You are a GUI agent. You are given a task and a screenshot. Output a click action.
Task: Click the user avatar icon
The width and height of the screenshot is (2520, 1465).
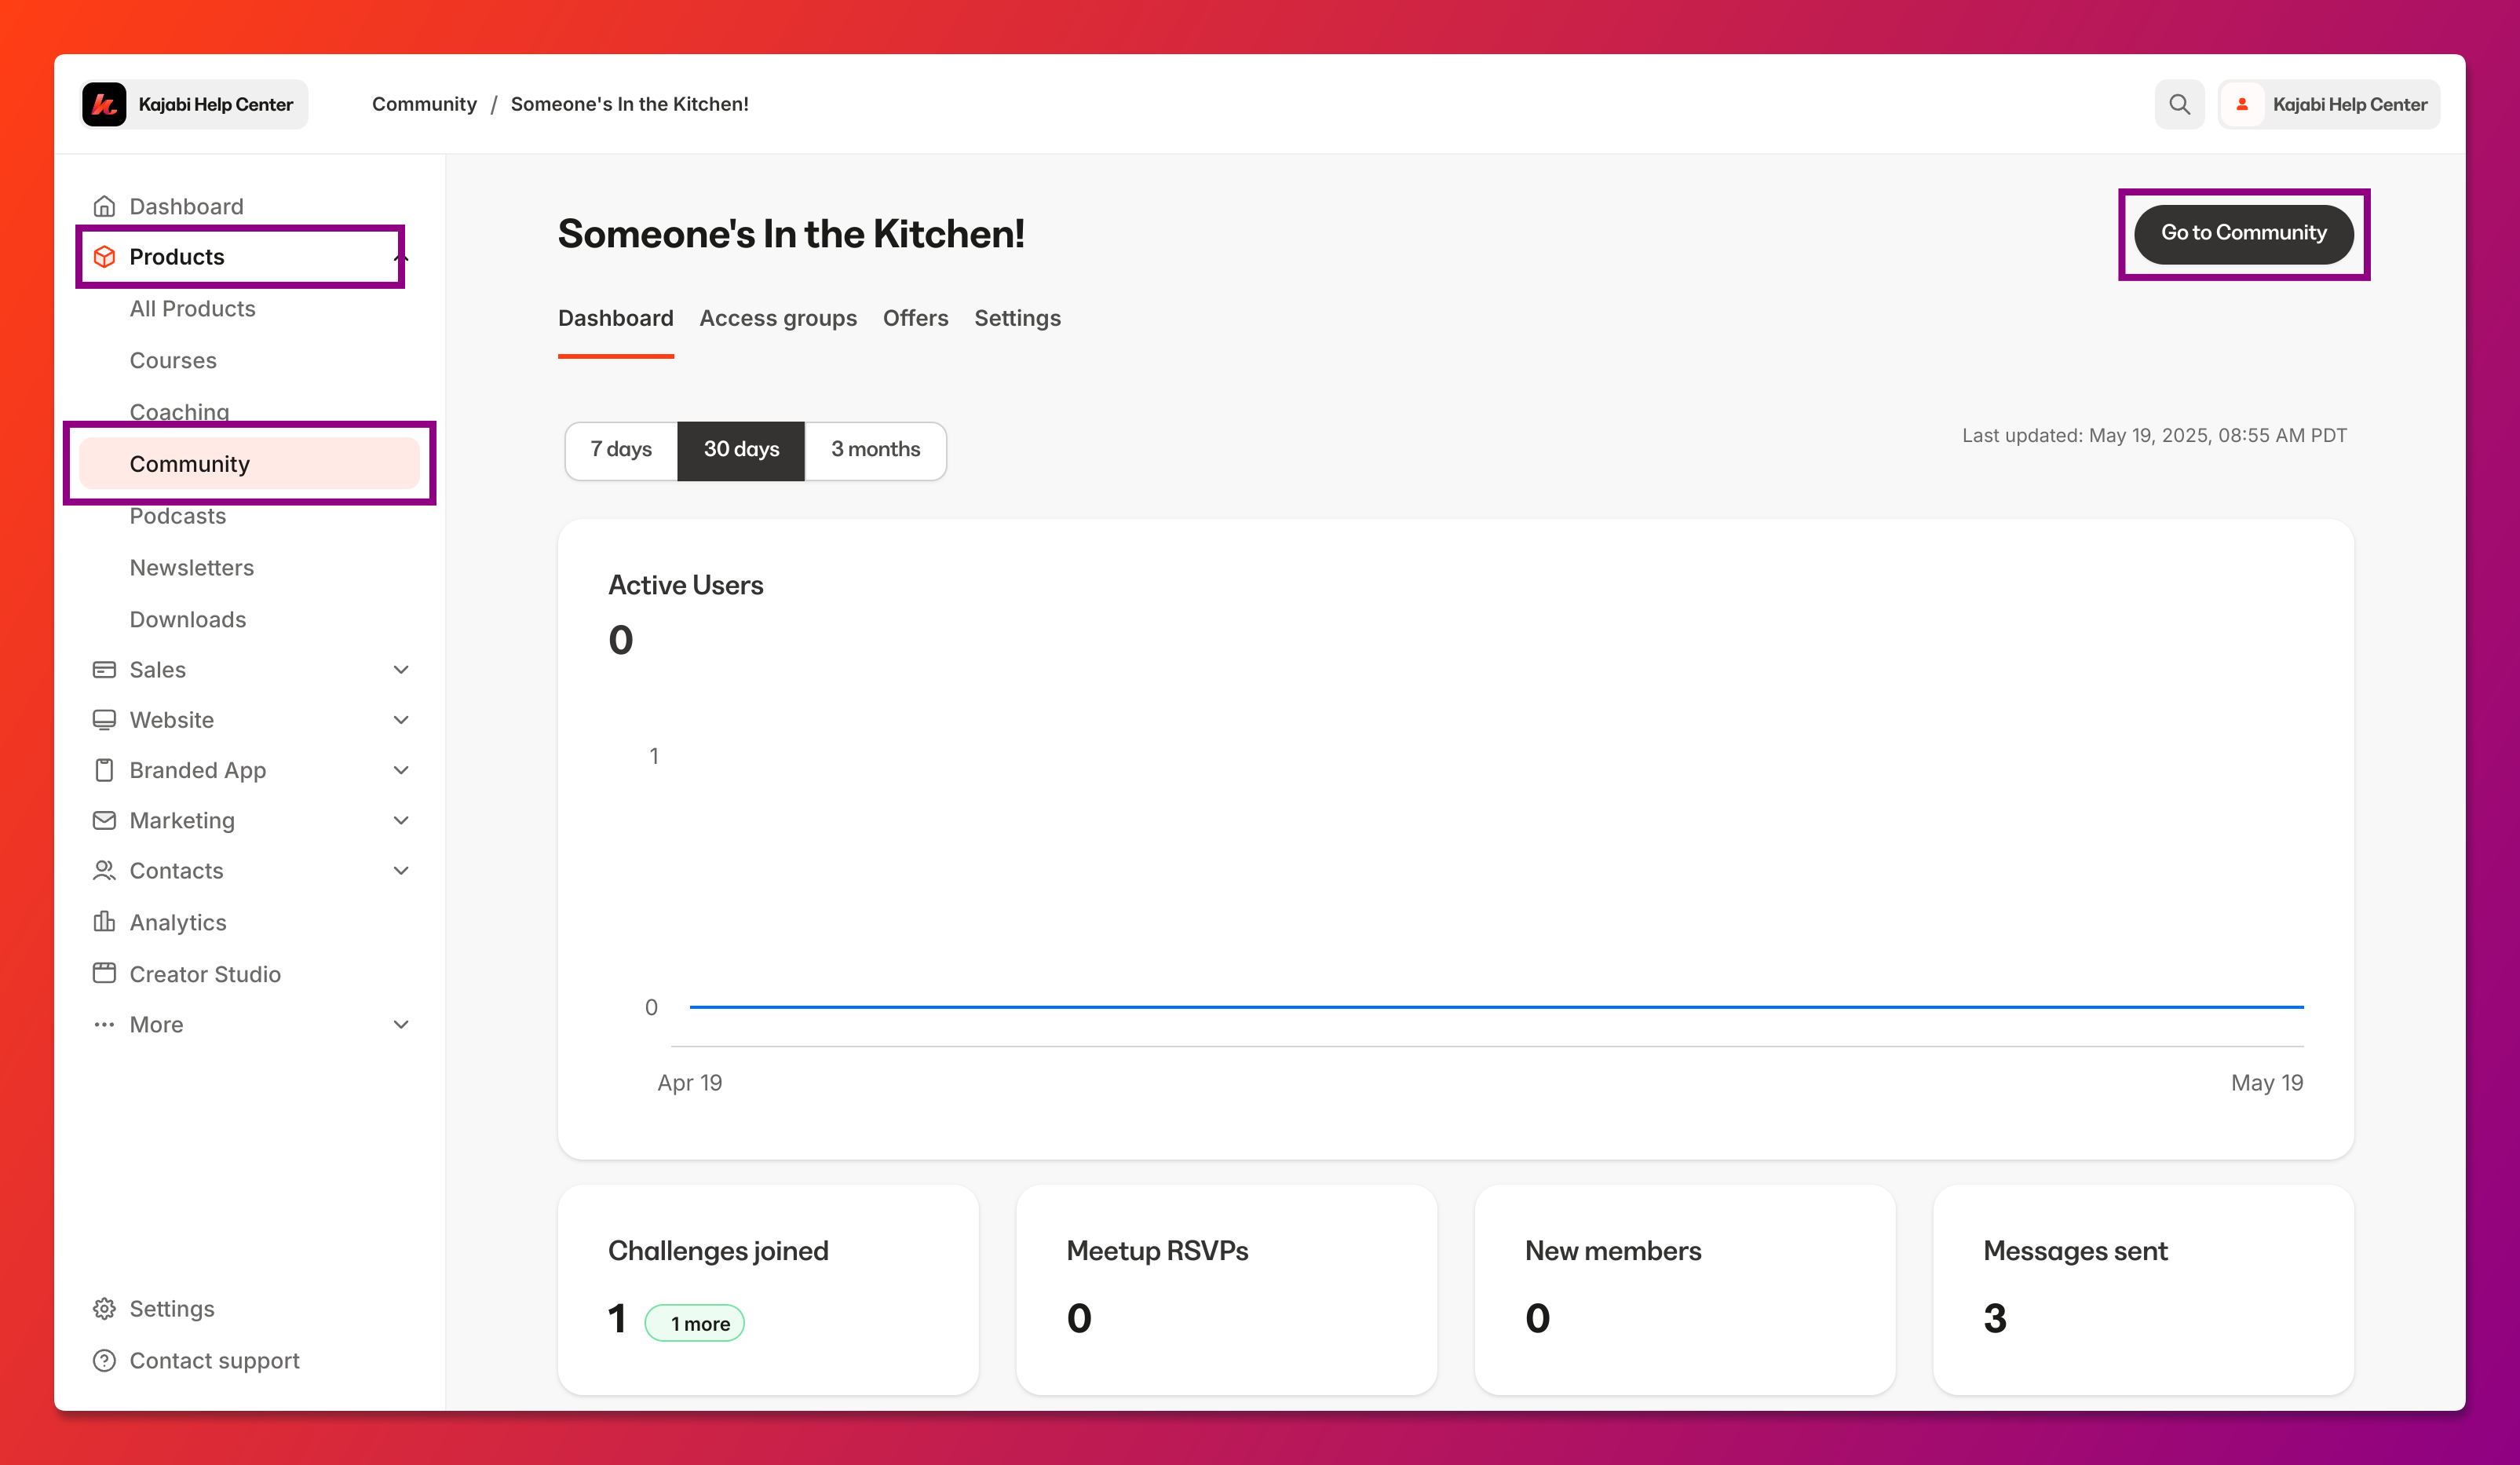(x=2242, y=104)
